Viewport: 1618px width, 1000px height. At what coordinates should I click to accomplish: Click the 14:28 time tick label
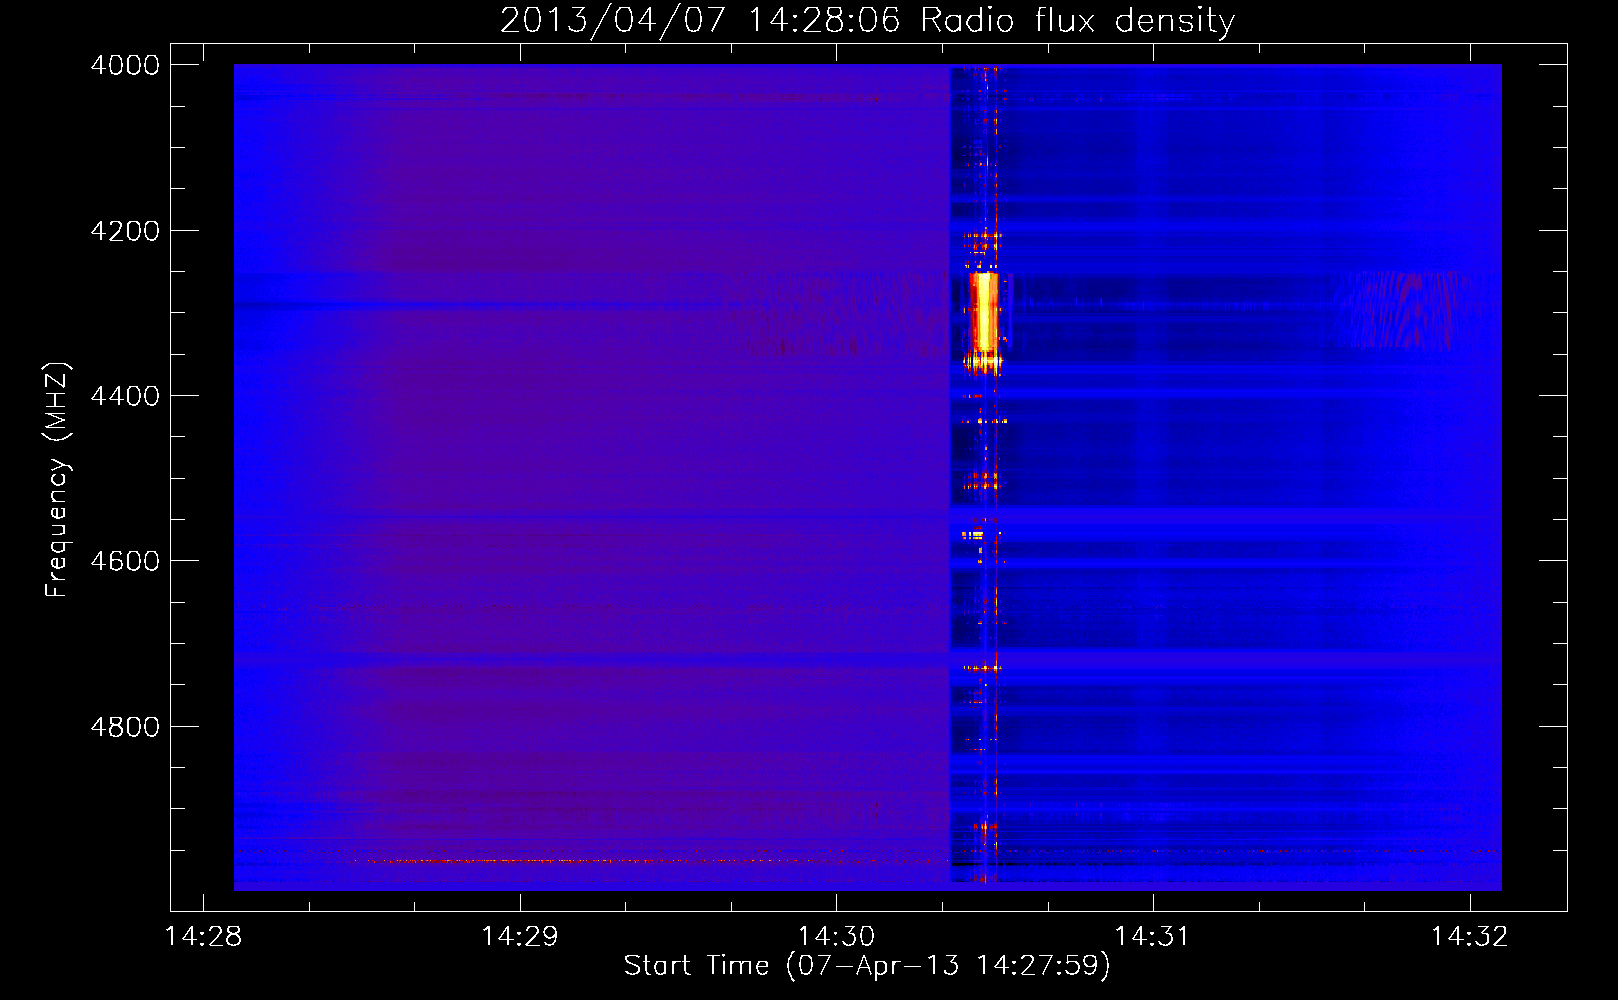point(203,936)
